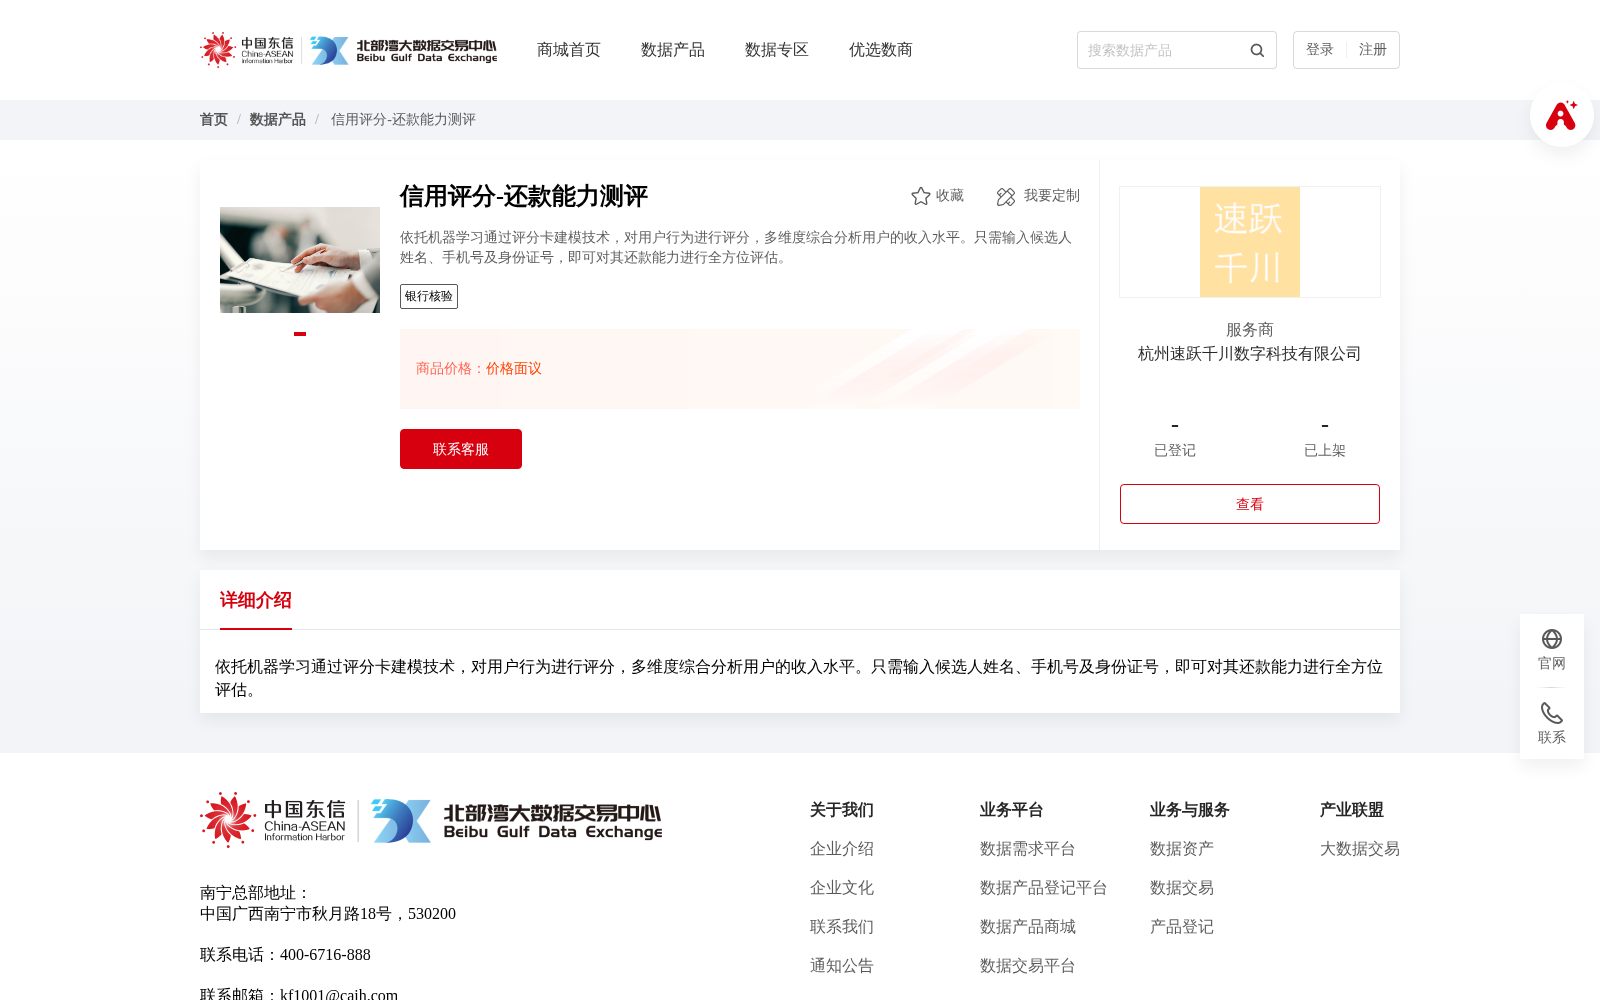Image resolution: width=1600 pixels, height=1000 pixels.
Task: Click the 登录 link
Action: point(1320,50)
